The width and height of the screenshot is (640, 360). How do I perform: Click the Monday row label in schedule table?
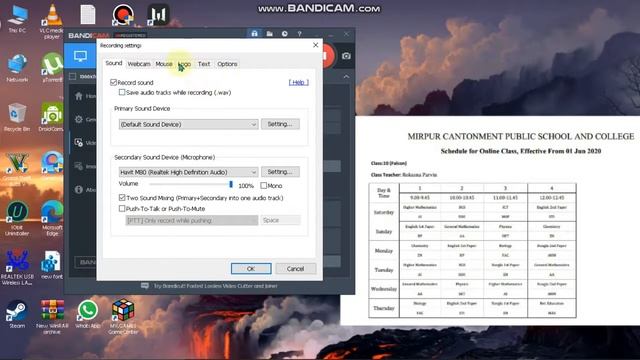pyautogui.click(x=384, y=251)
